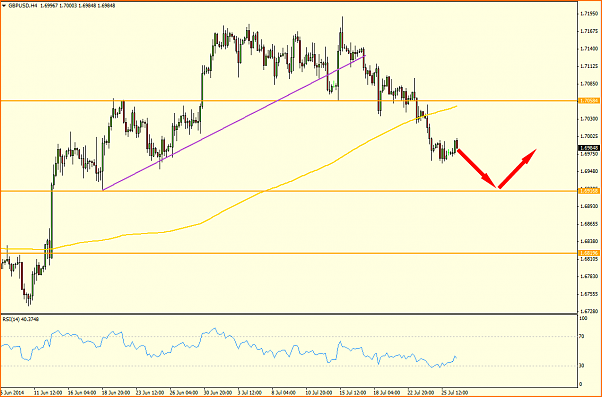The height and width of the screenshot is (397, 602).
Task: Click the 16 Jun 04:00 time label
Action: (83, 393)
